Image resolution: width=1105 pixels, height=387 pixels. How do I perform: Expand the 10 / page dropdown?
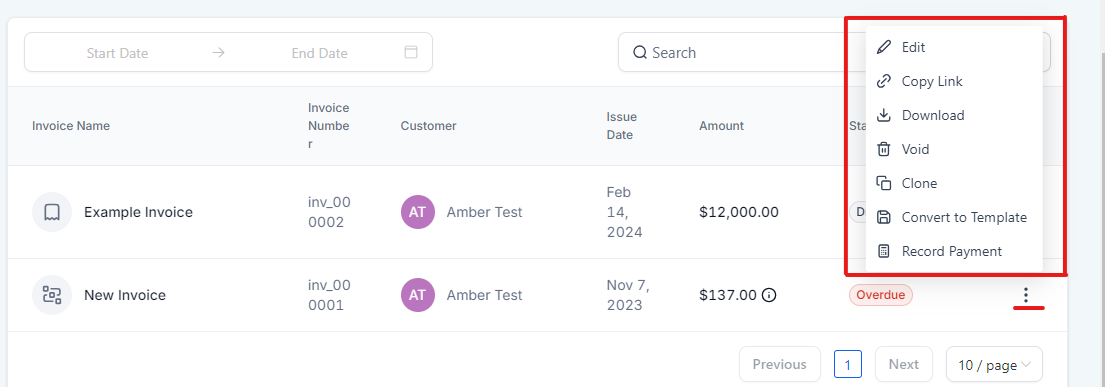coord(994,364)
